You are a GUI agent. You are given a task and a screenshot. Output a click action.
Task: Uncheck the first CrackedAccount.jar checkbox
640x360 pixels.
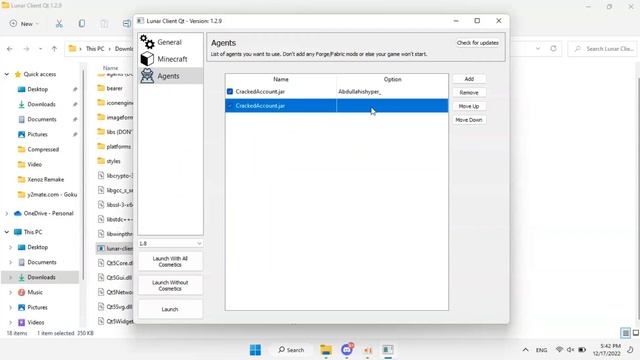230,92
